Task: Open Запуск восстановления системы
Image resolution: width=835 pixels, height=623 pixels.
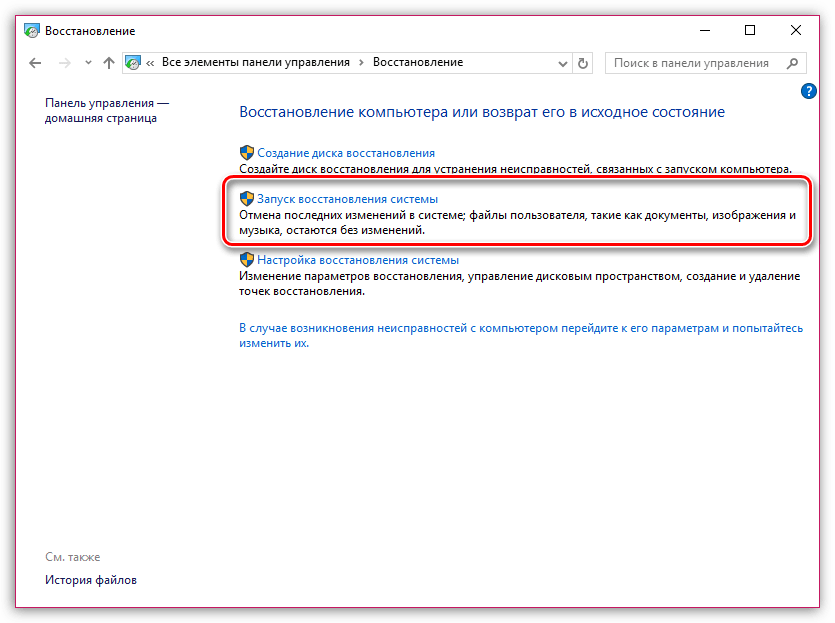Action: coord(347,200)
